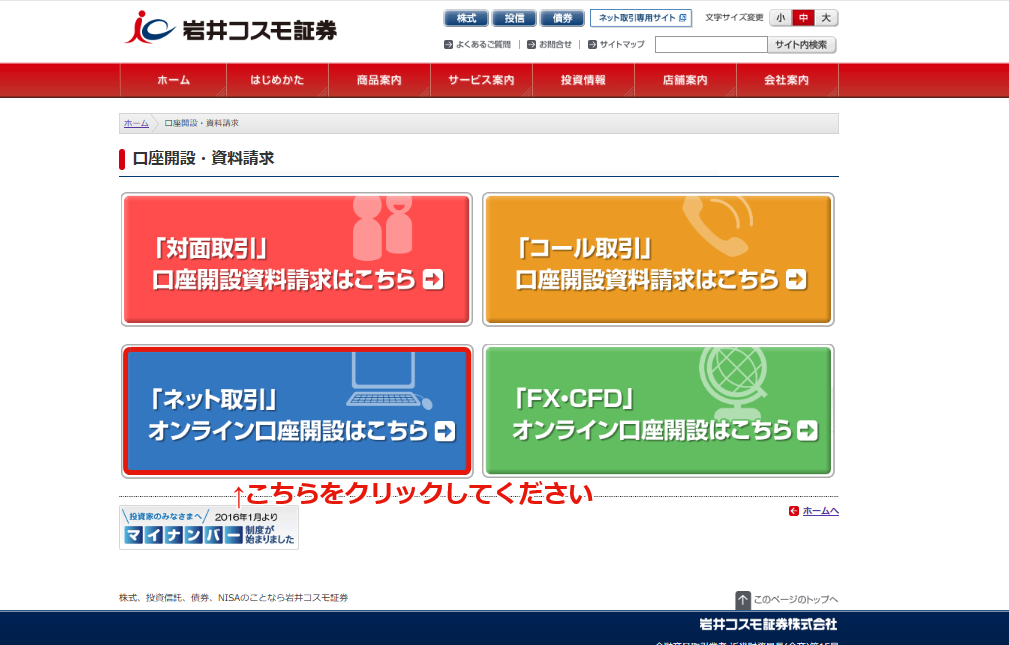Open the サービス案内 navigation tab

tap(481, 80)
